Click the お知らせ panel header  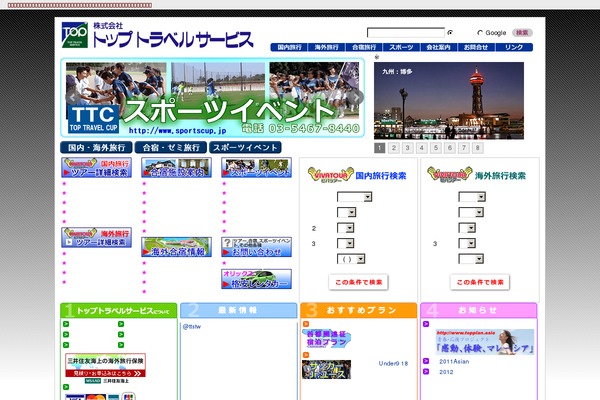point(479,310)
